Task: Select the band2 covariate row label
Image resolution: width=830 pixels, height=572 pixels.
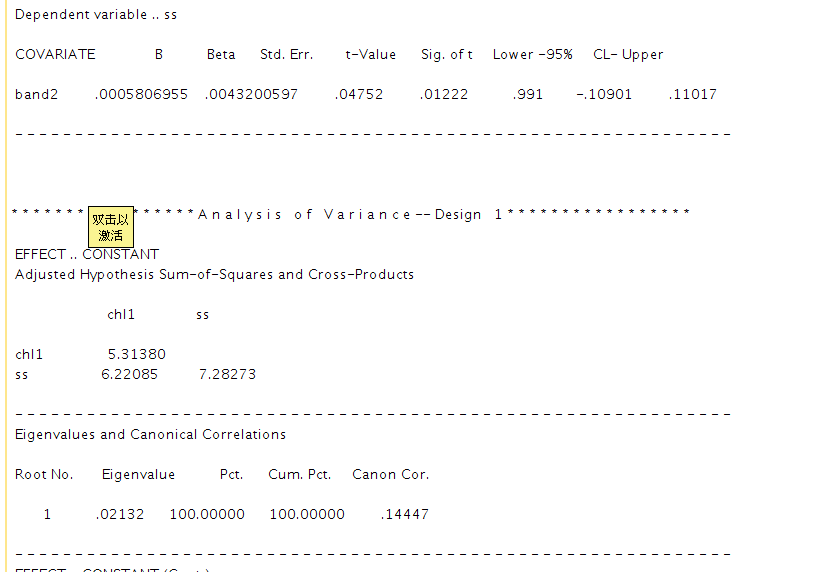Action: [37, 94]
